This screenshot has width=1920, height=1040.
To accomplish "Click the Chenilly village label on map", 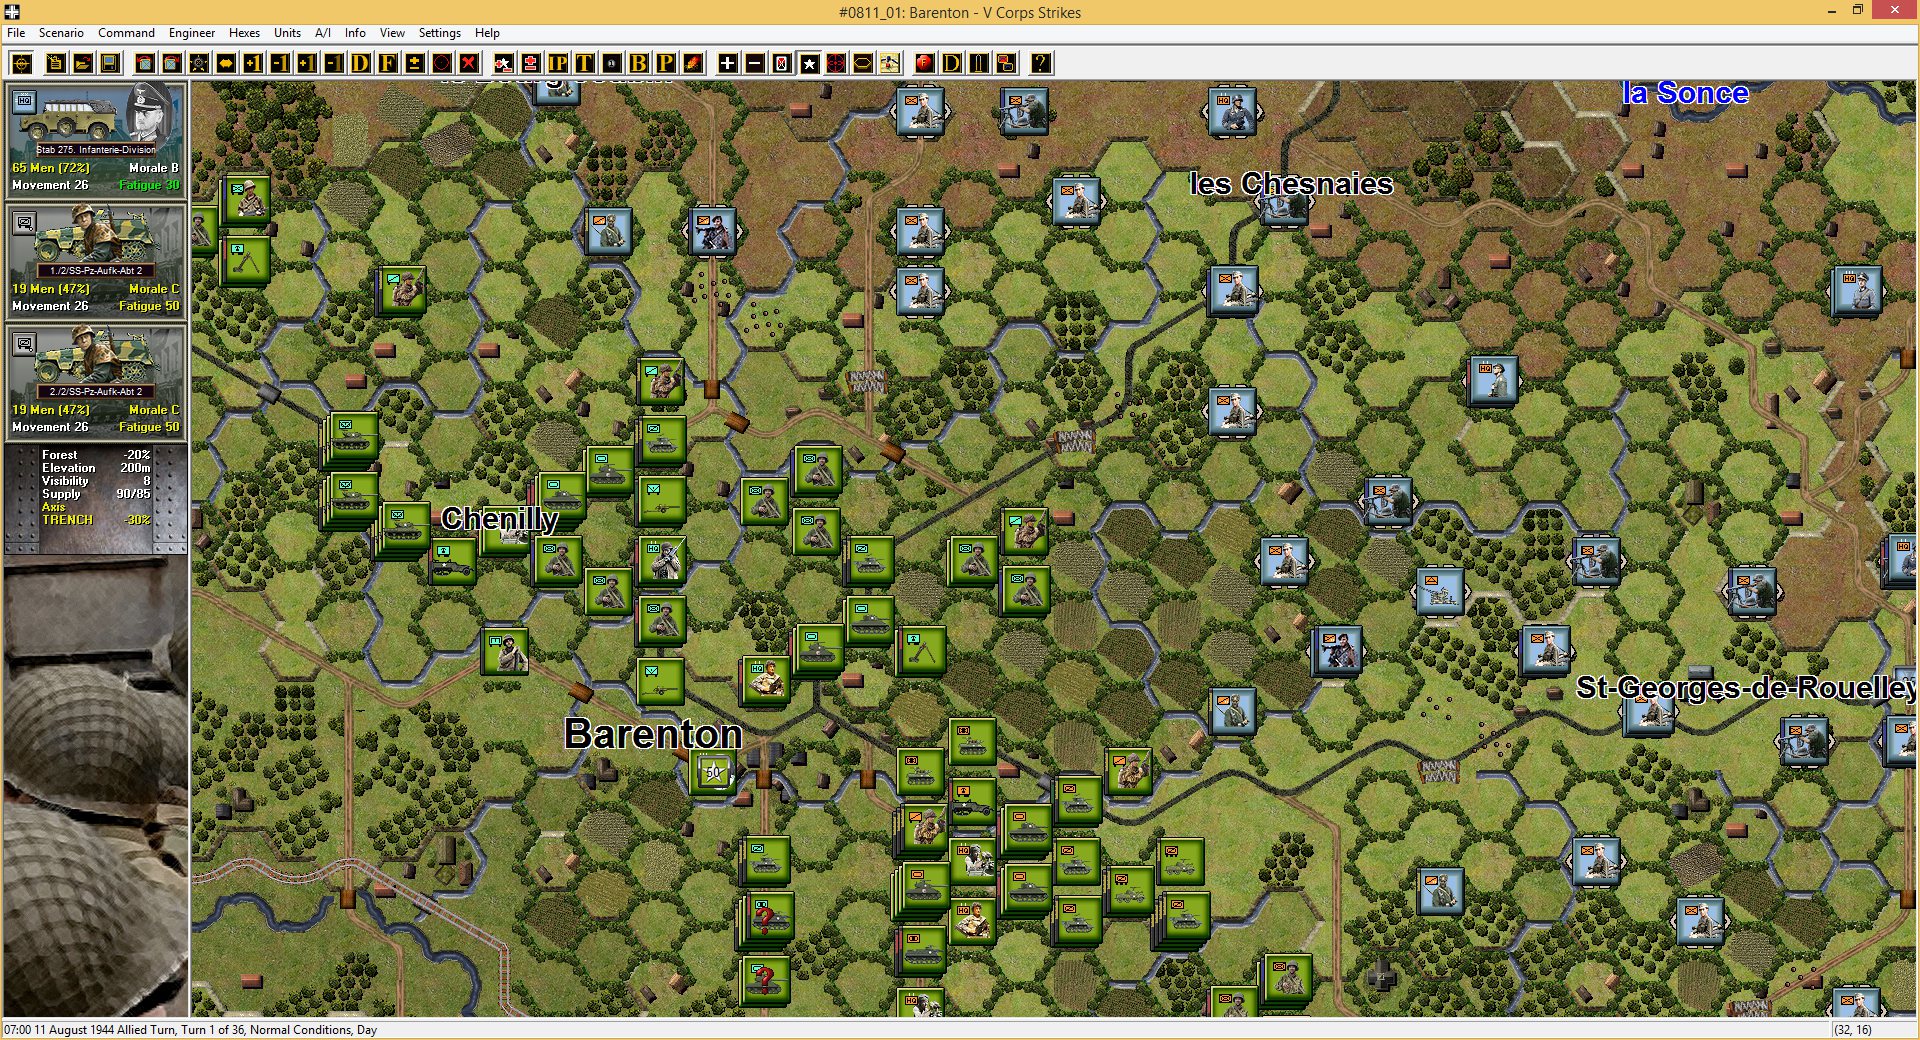I will 500,518.
